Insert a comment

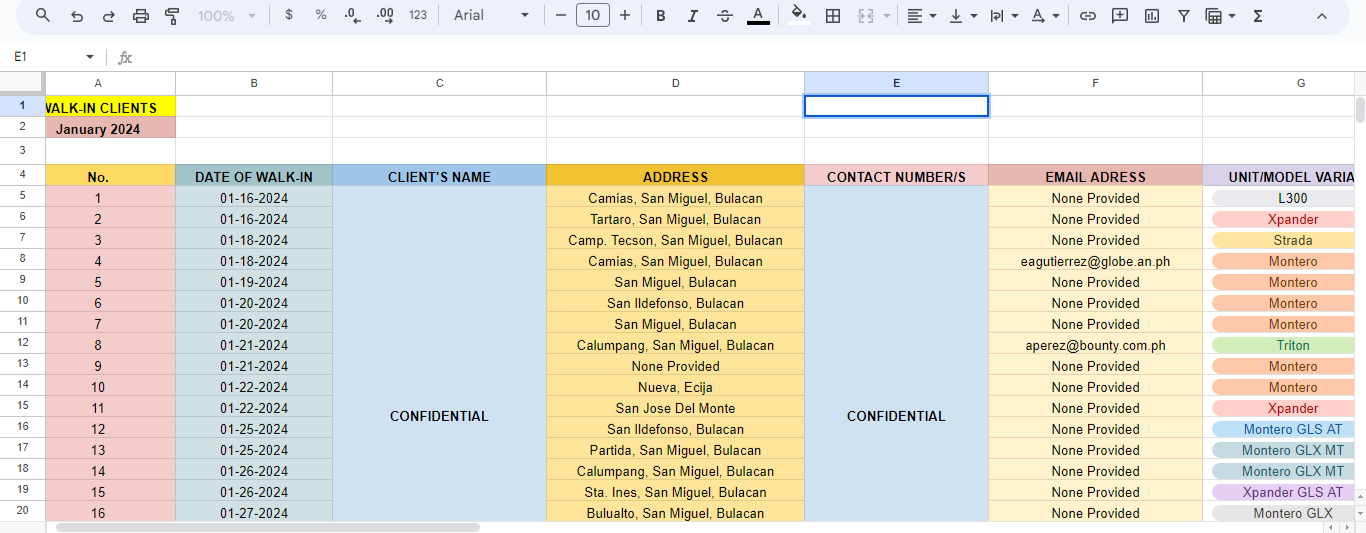1120,16
